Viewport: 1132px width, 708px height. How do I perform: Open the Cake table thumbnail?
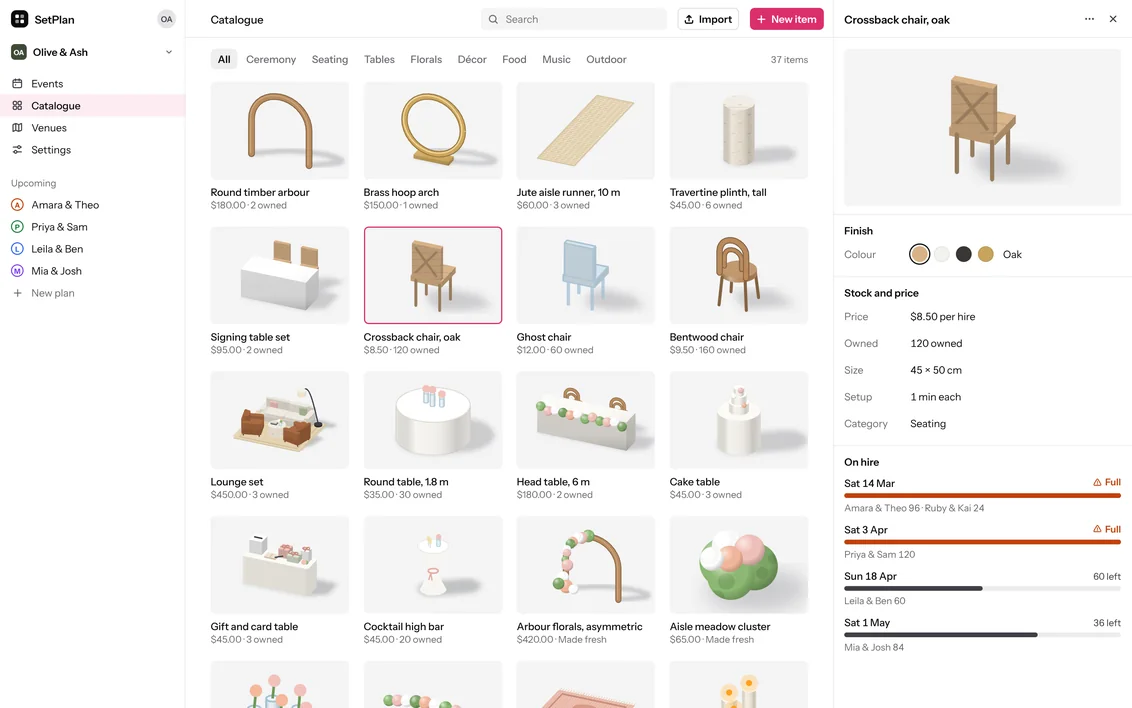[739, 420]
